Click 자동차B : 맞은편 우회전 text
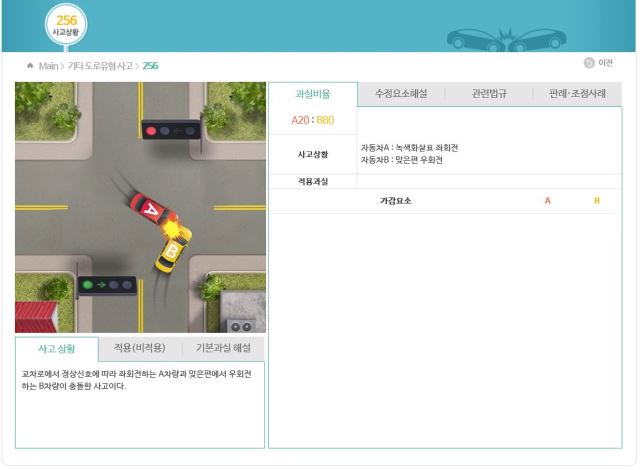The width and height of the screenshot is (640, 470). click(402, 160)
